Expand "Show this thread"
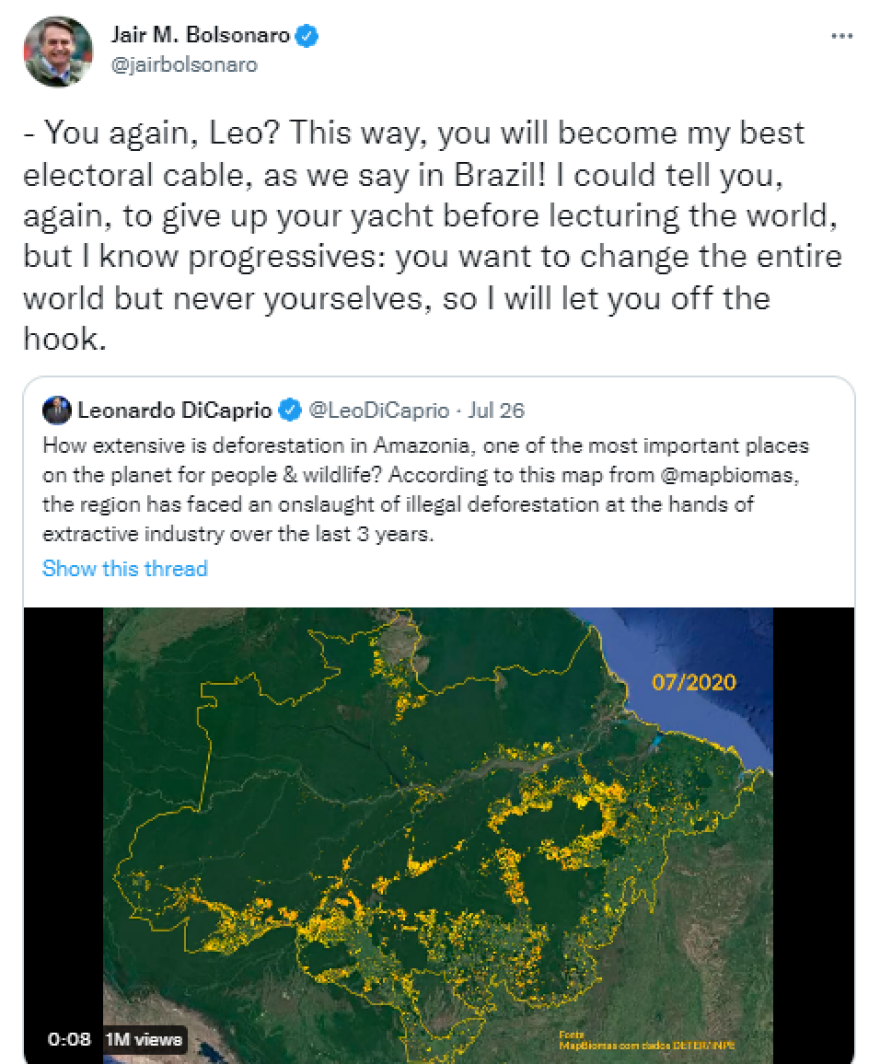The image size is (880, 1064). (x=125, y=569)
